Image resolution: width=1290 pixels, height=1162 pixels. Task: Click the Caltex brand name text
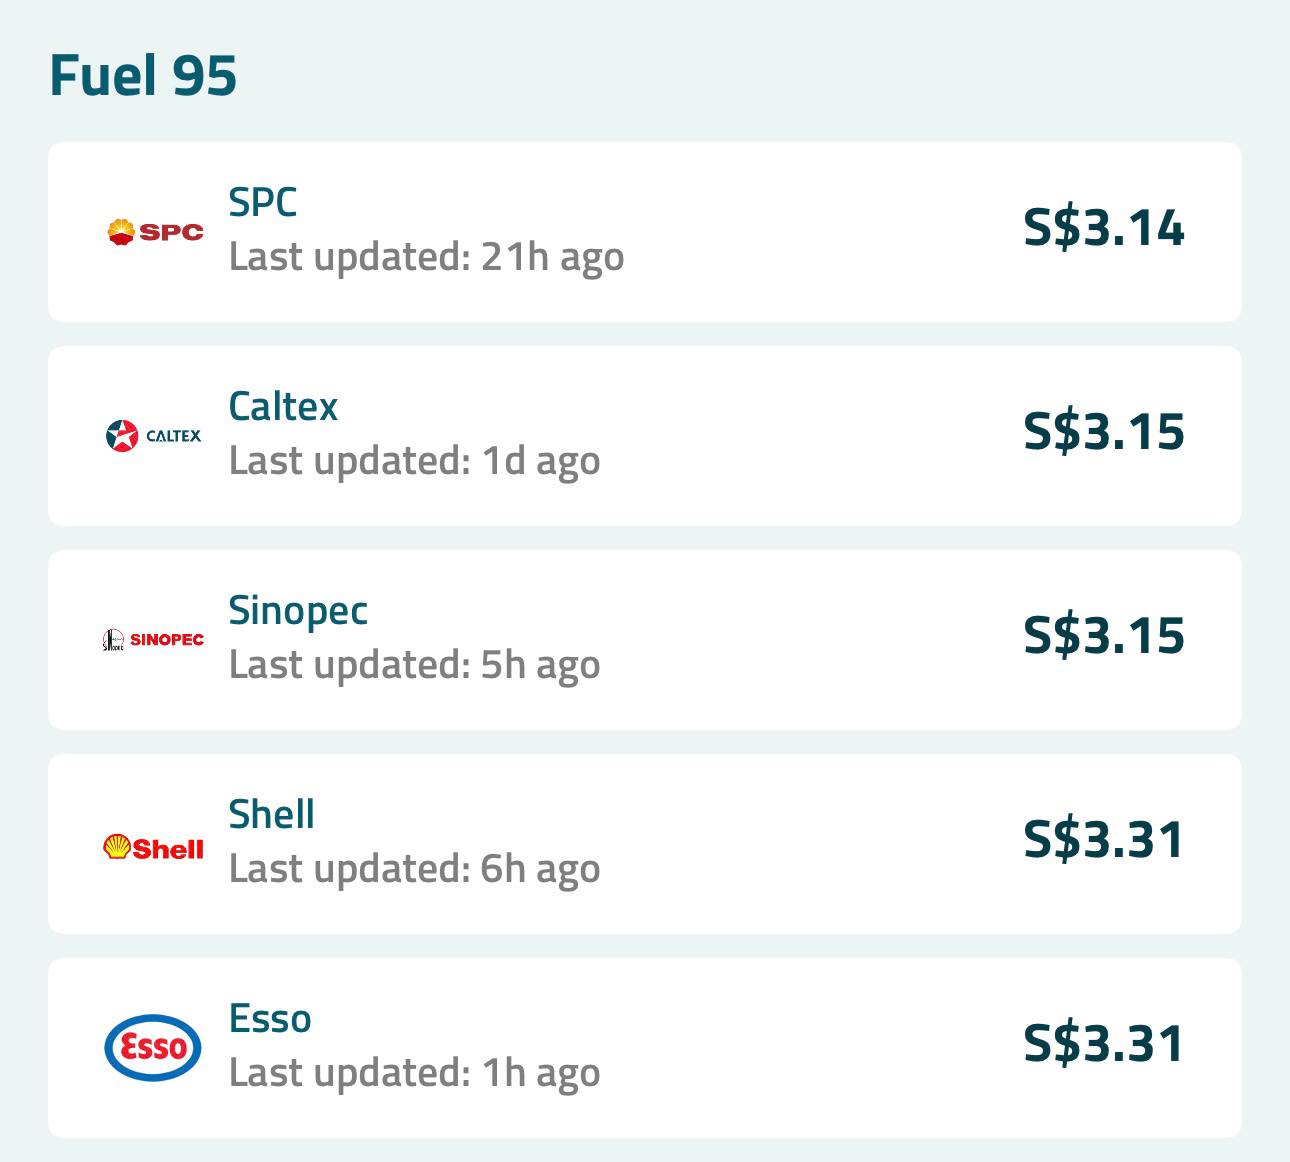click(283, 407)
